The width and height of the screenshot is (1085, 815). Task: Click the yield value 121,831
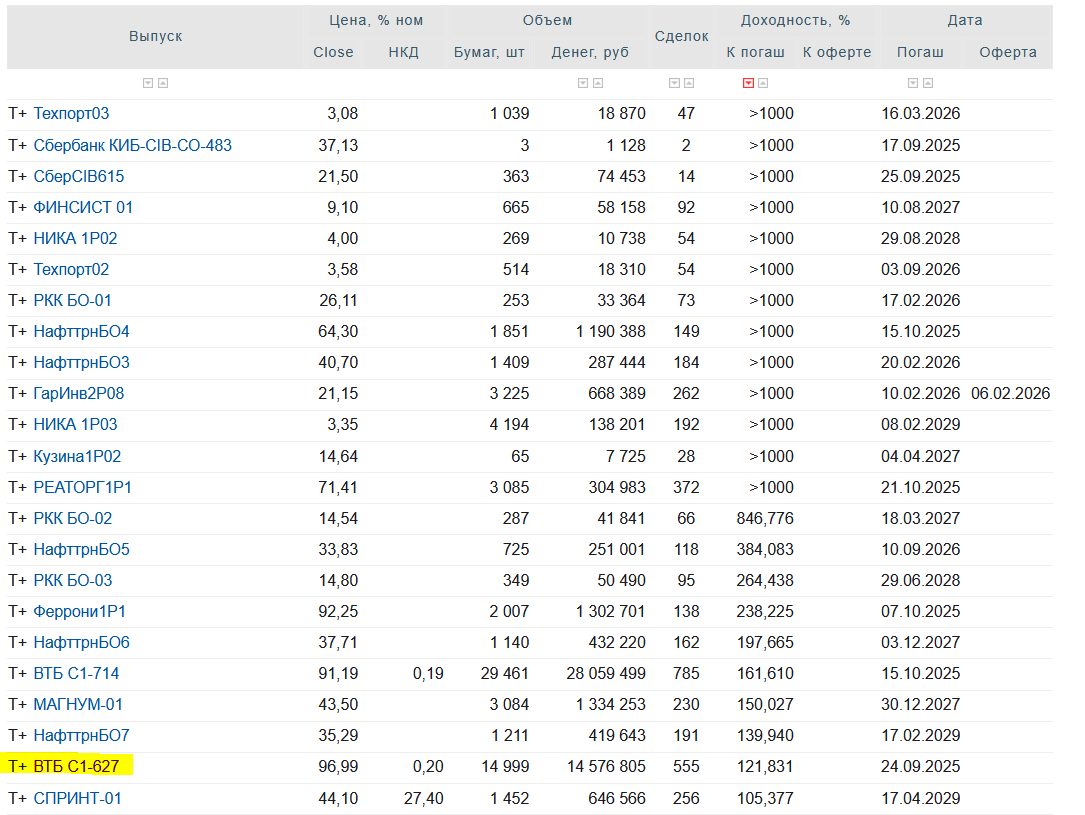(765, 767)
